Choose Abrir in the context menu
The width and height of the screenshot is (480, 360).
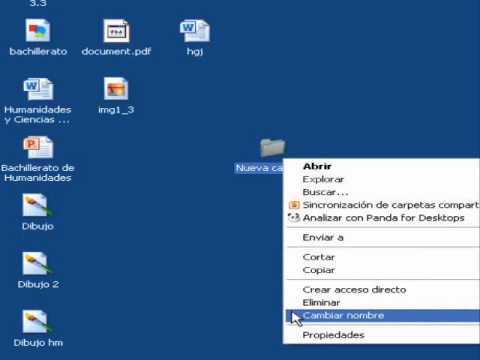click(382, 166)
